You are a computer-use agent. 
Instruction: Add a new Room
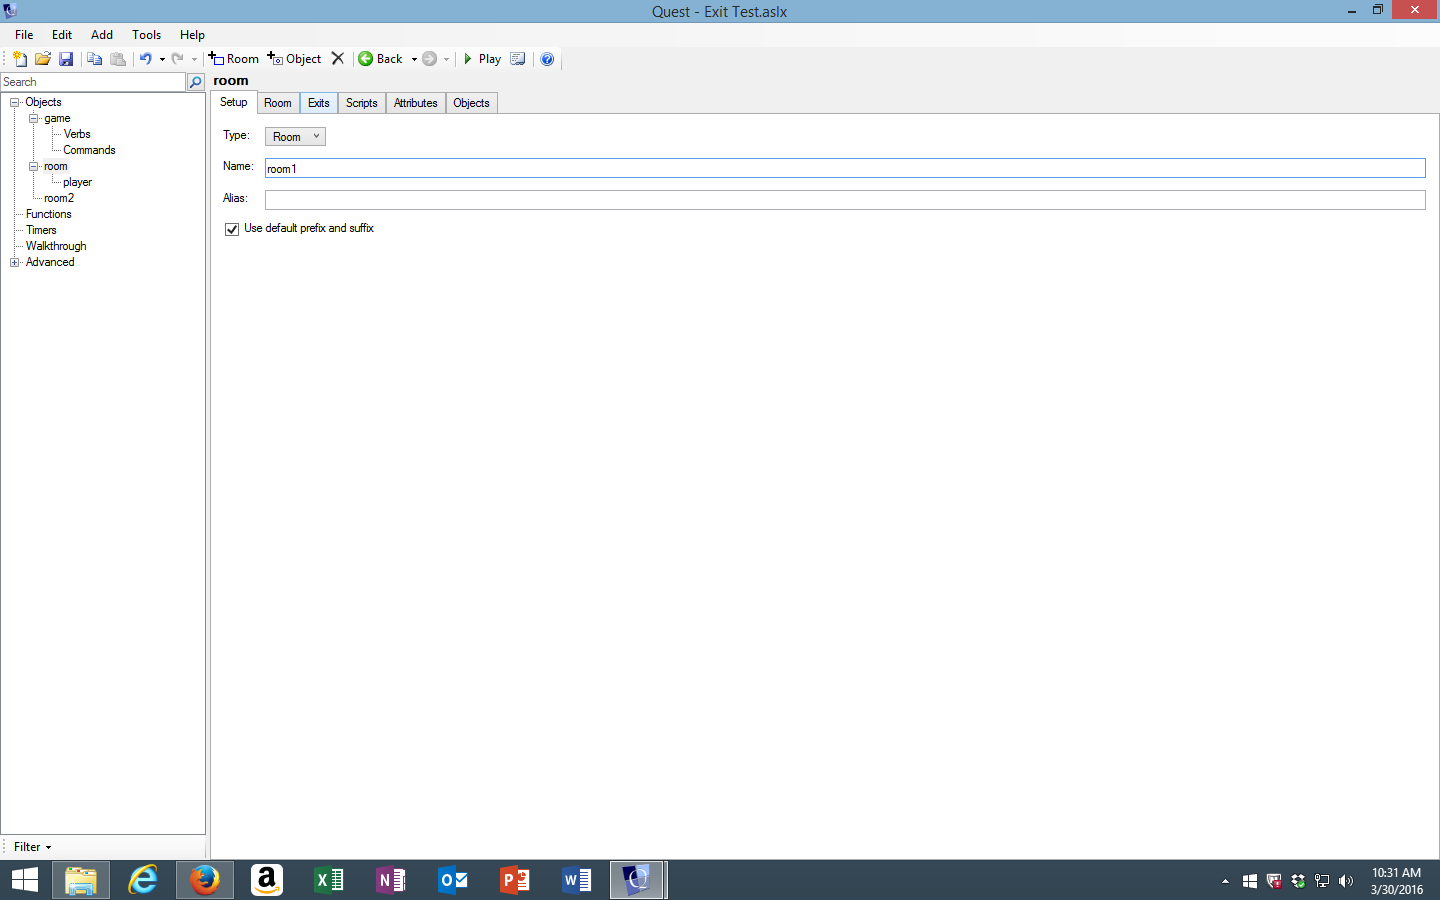233,59
